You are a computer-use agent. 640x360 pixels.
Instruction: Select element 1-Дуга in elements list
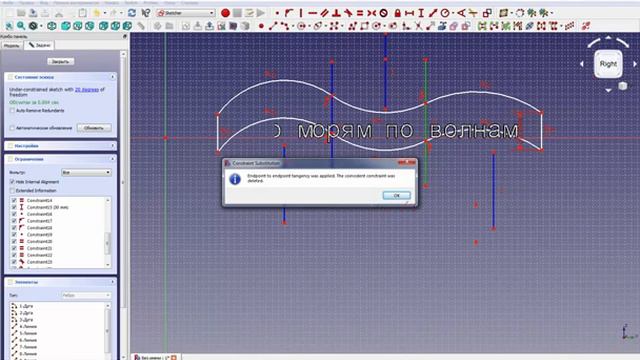pos(26,306)
